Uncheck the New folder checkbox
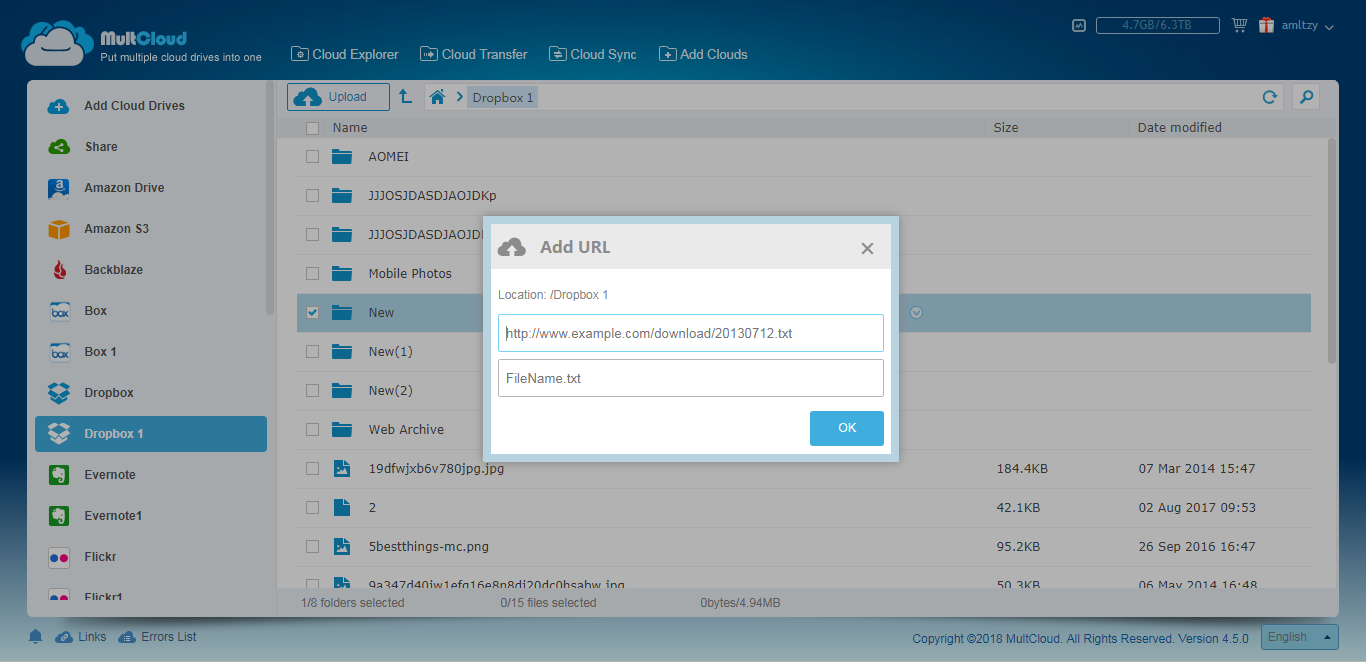 (313, 313)
